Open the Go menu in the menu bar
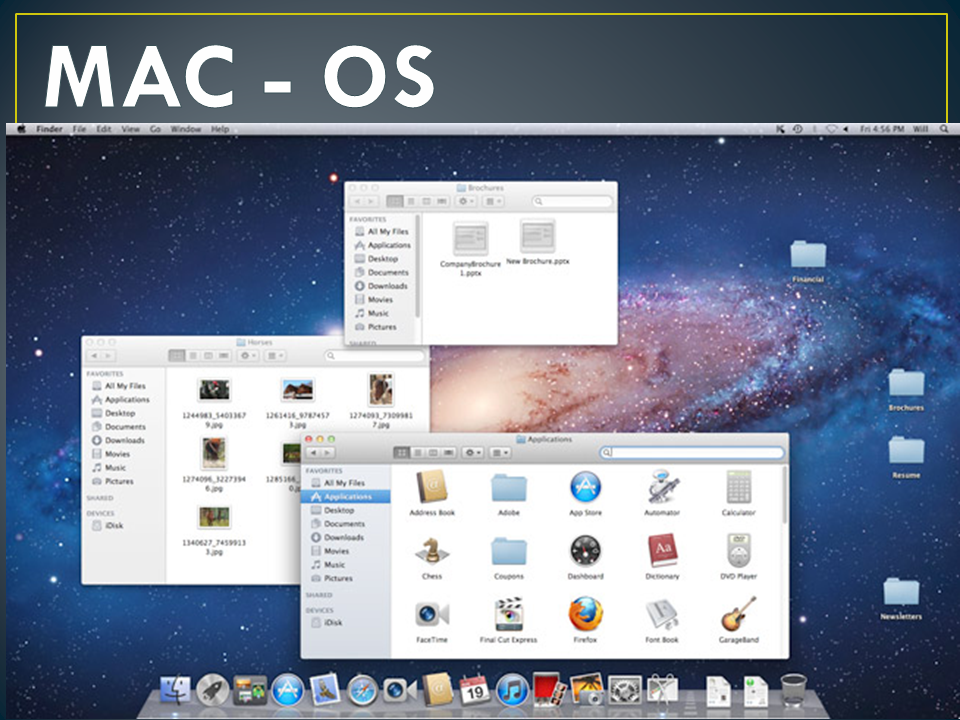This screenshot has height=720, width=960. pos(156,129)
